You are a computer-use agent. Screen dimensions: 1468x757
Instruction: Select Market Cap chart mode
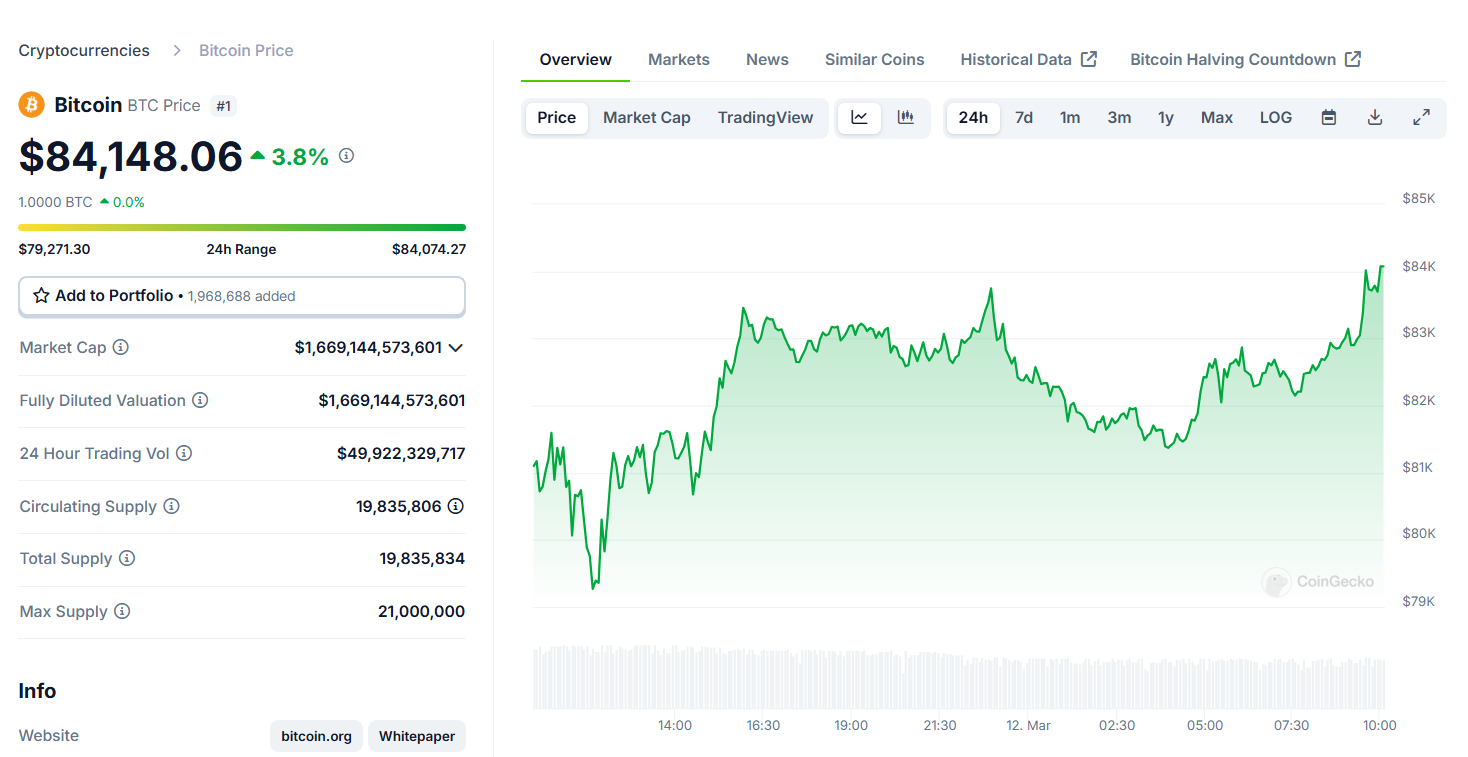647,118
